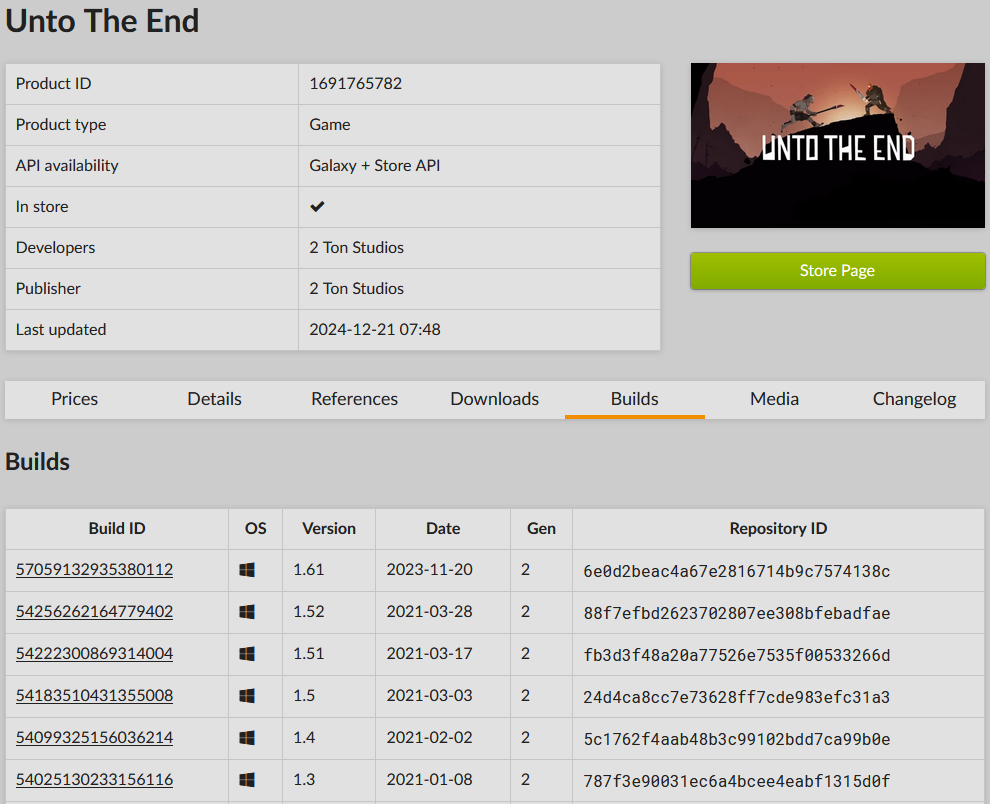Open the Prices tab
Image resolution: width=990 pixels, height=804 pixels.
click(75, 399)
